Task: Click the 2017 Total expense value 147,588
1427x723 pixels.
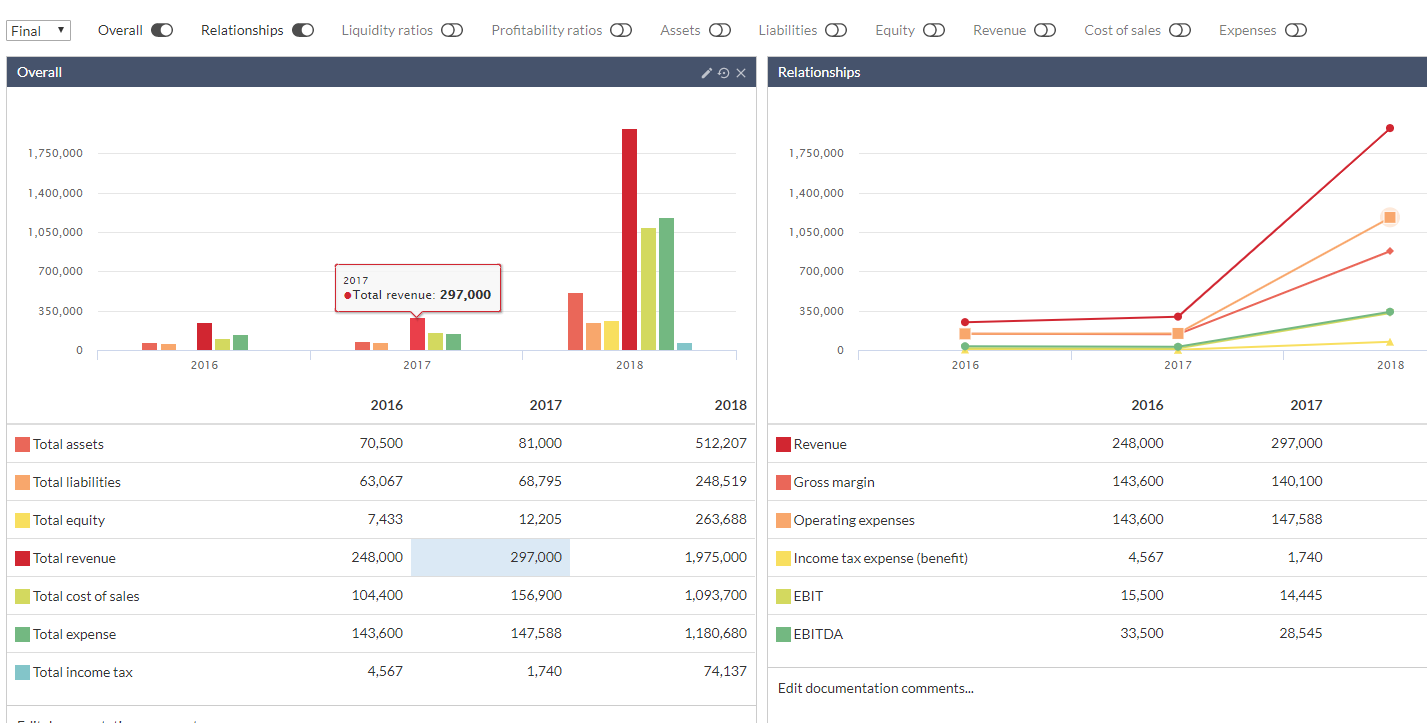Action: (536, 634)
